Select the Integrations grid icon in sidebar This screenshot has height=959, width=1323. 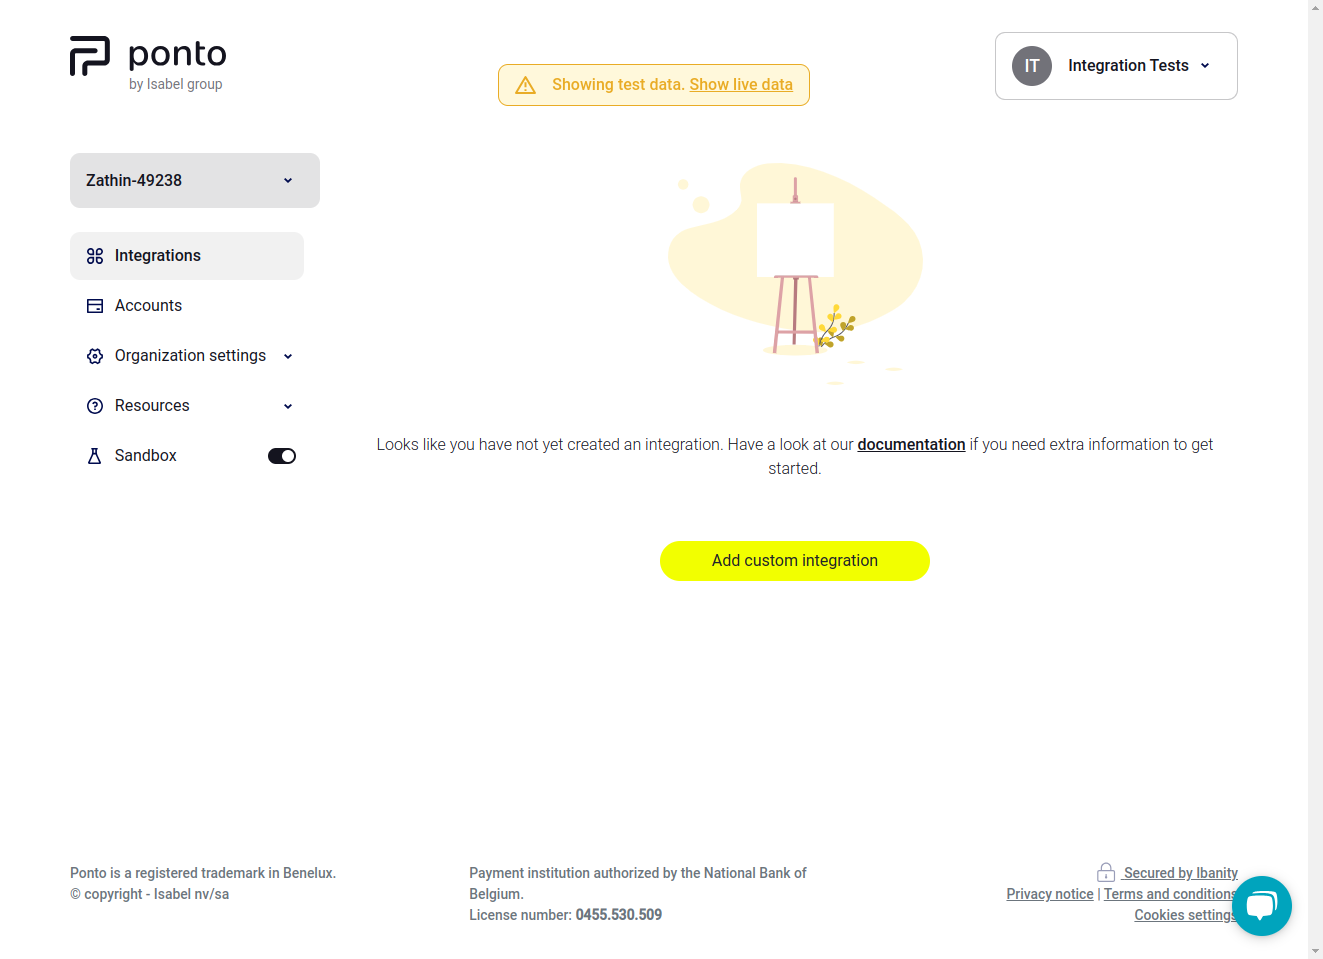[94, 256]
